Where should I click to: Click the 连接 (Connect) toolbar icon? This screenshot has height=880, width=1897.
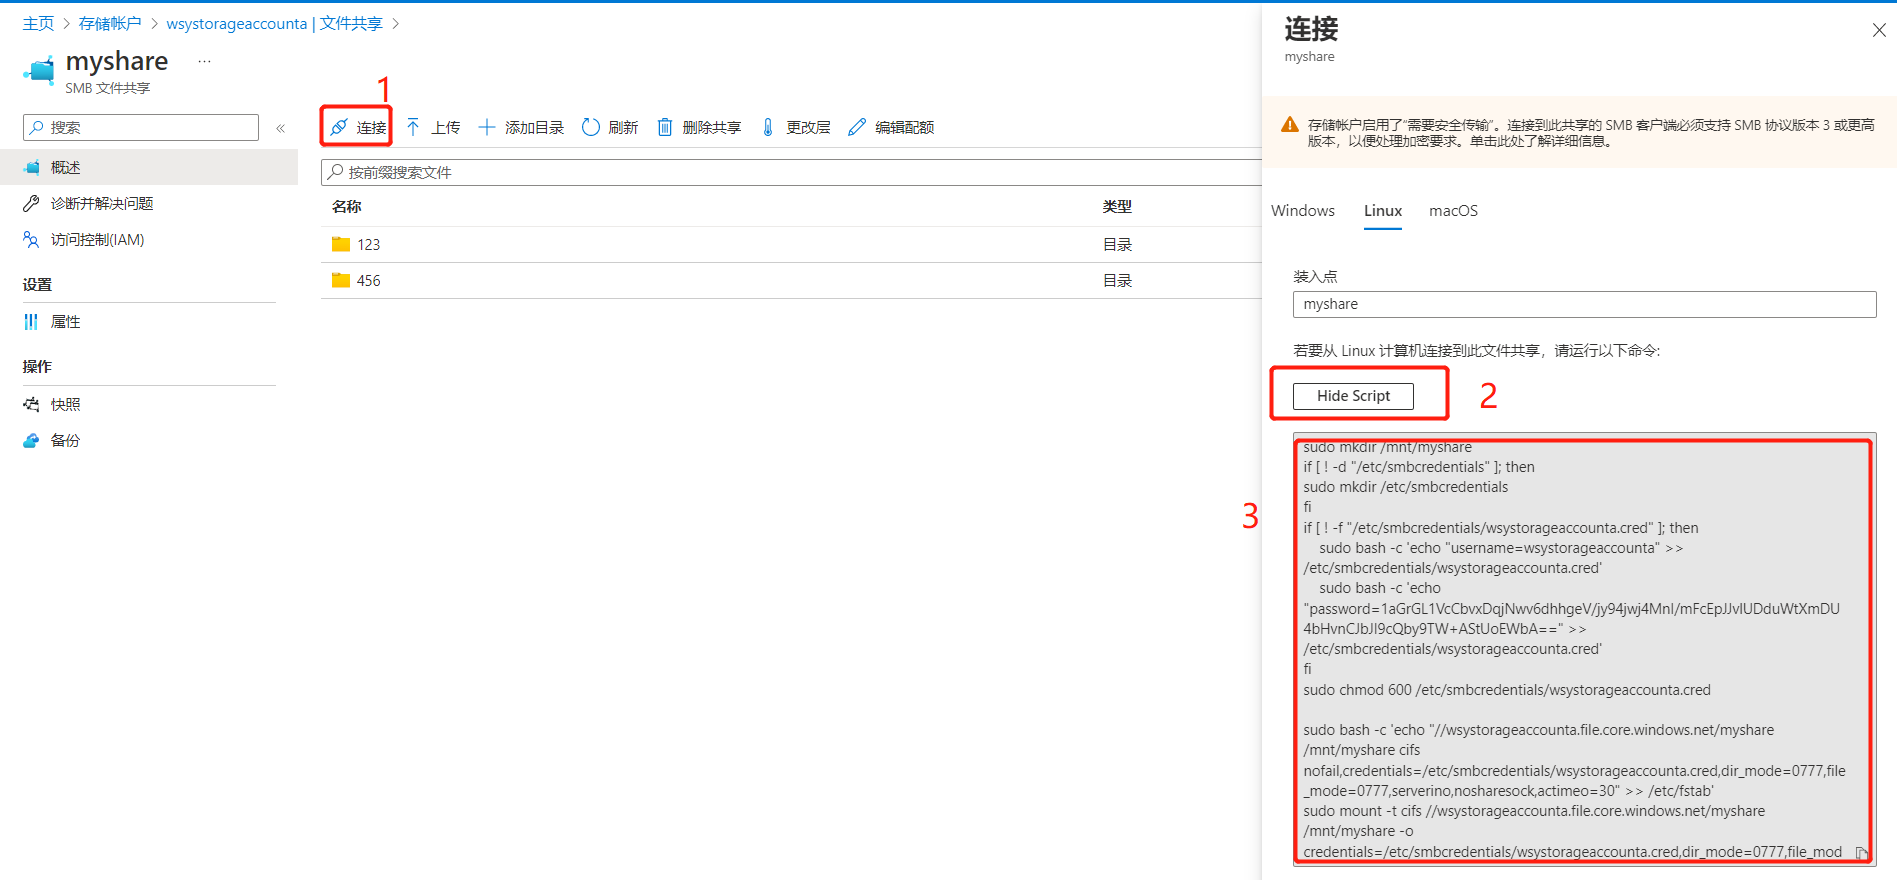tap(339, 127)
